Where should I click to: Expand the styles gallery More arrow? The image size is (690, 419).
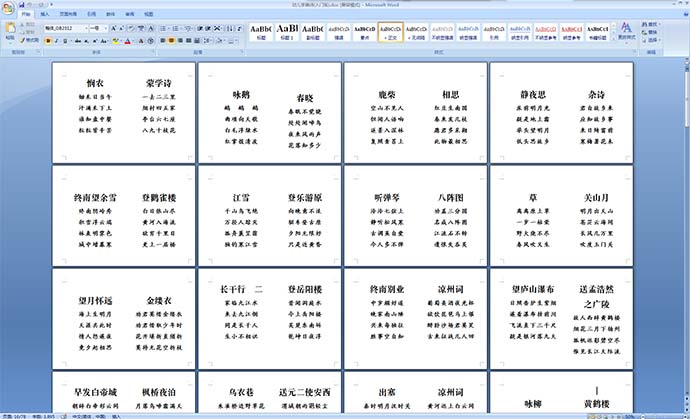pos(613,39)
